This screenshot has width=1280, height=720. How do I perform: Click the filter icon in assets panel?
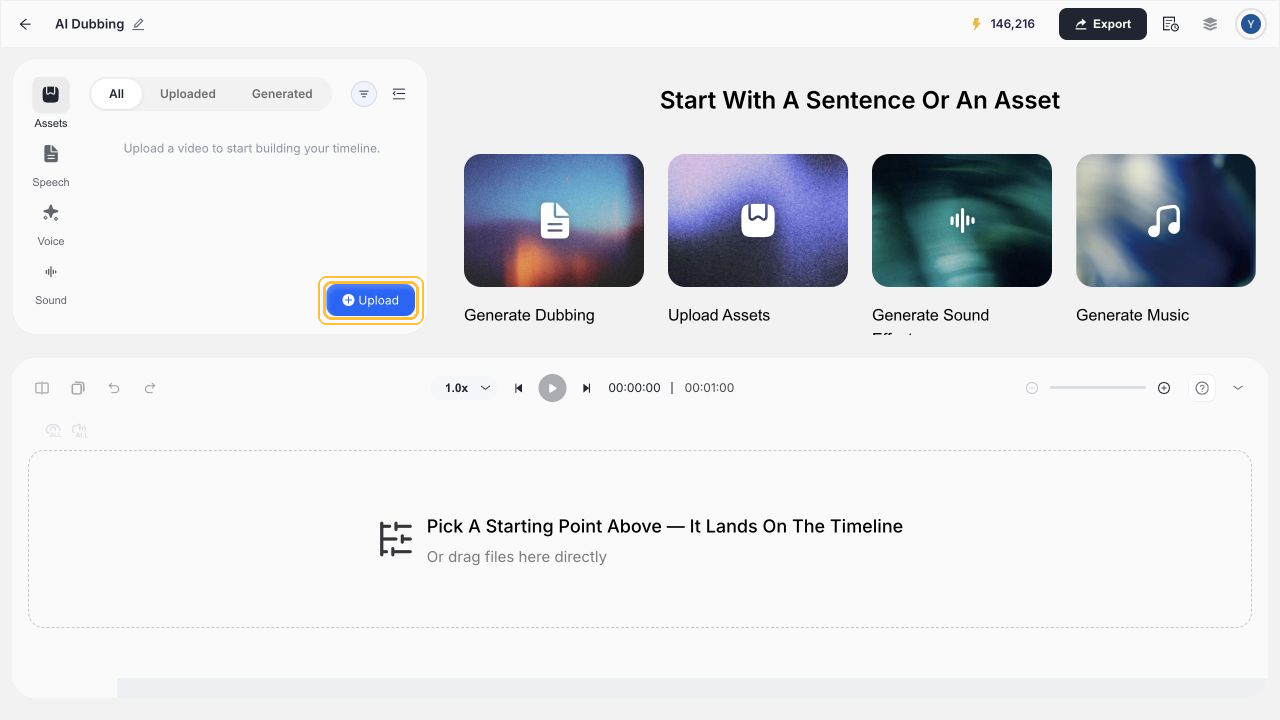click(x=364, y=94)
